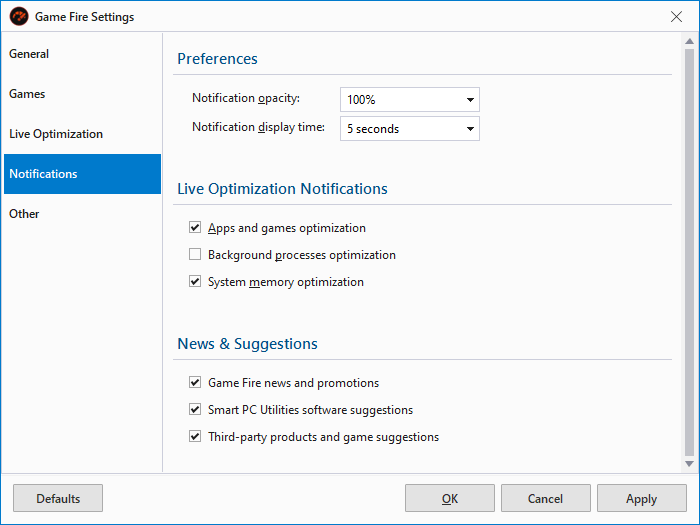Disable Game Fire news and promotions

(195, 383)
